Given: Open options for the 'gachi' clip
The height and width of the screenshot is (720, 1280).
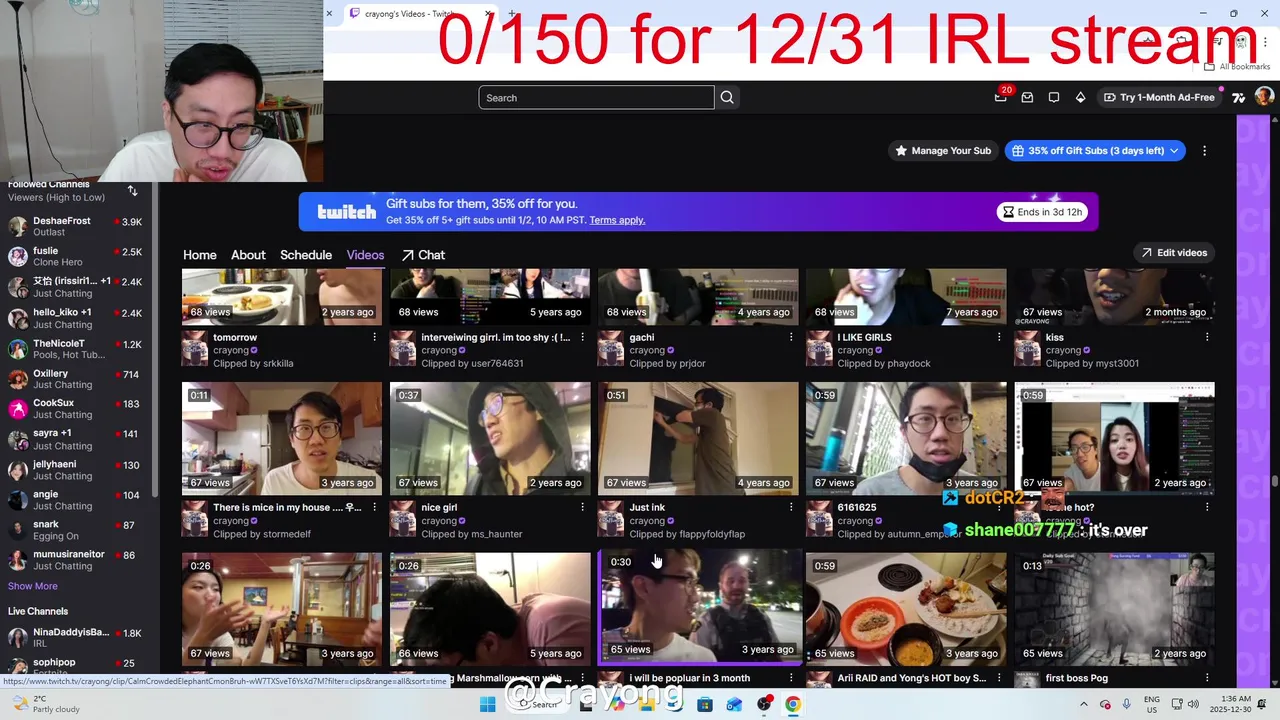Looking at the screenshot, I should coord(791,338).
